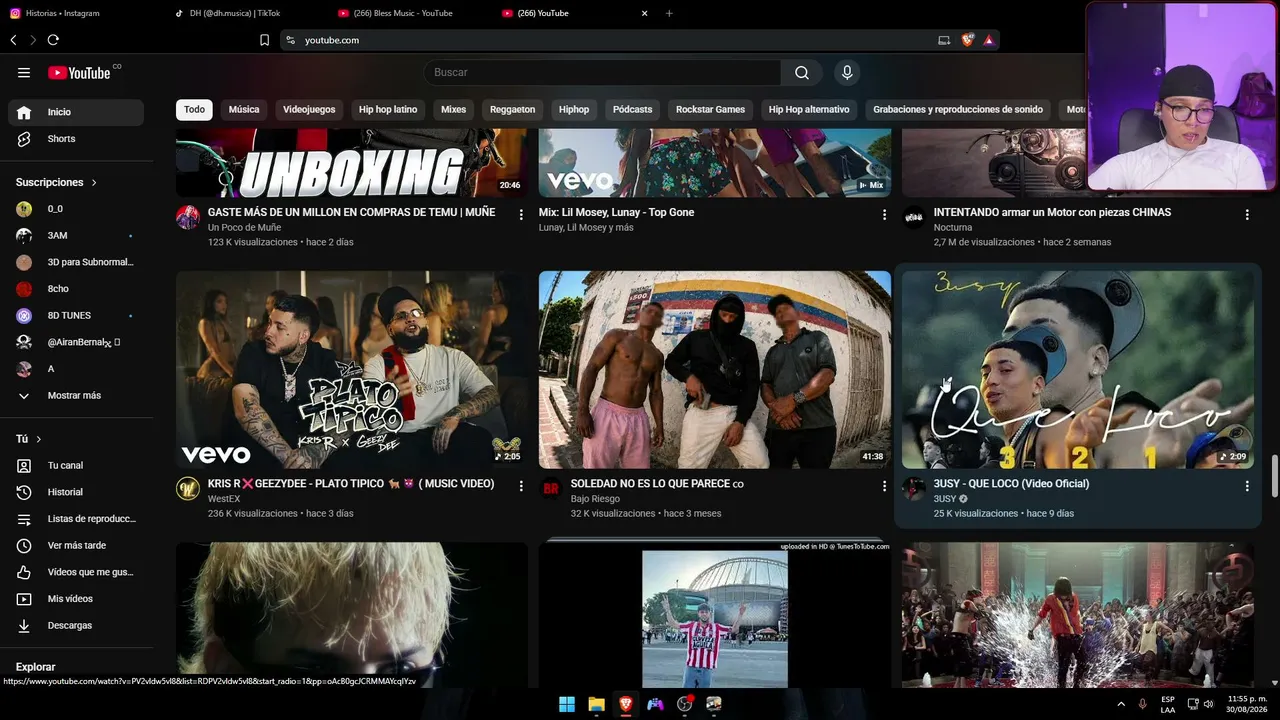Click the Plato Tipico video thumbnail
The image size is (1280, 720).
[x=352, y=370]
